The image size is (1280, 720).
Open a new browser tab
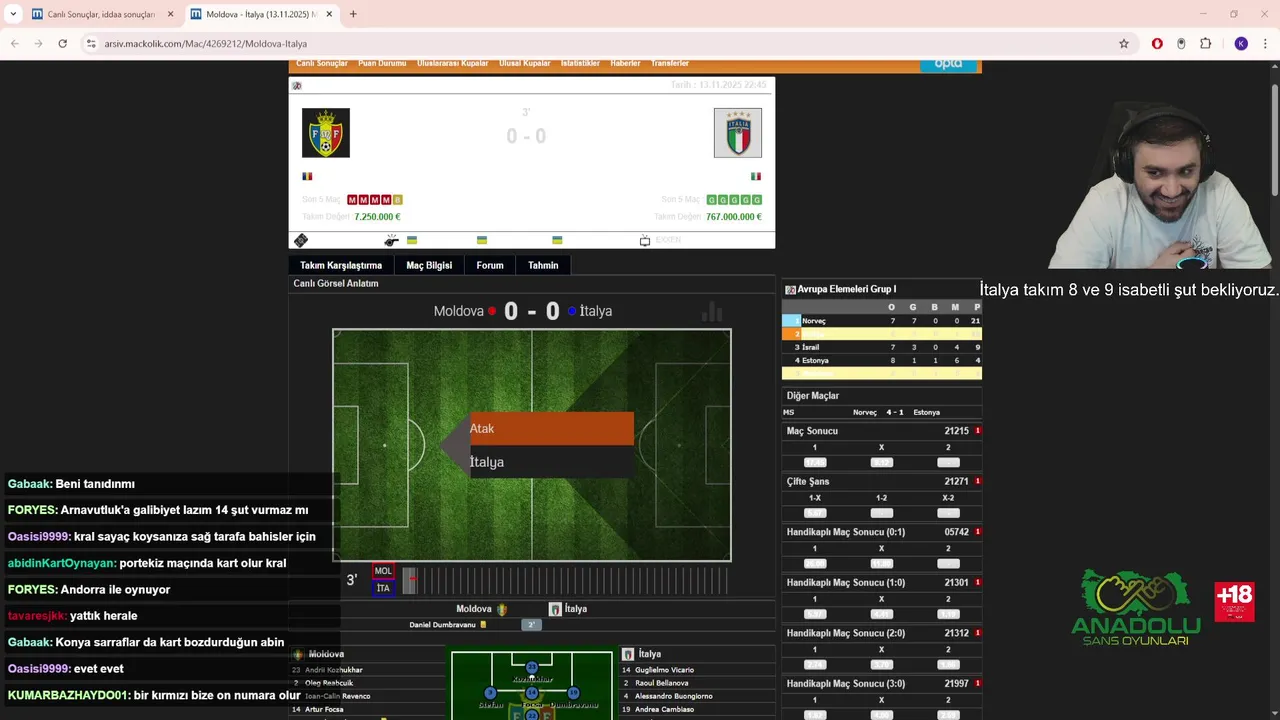coord(353,14)
